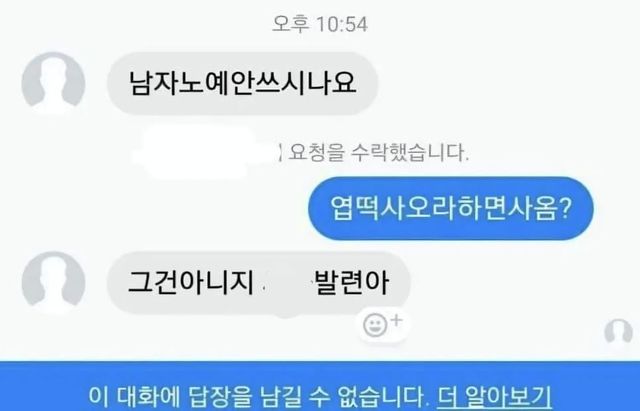Open the emoji reaction picker smiley icon
The width and height of the screenshot is (640, 411).
point(375,326)
